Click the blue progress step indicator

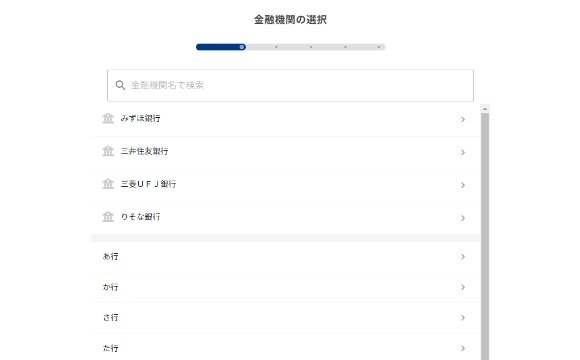click(221, 47)
